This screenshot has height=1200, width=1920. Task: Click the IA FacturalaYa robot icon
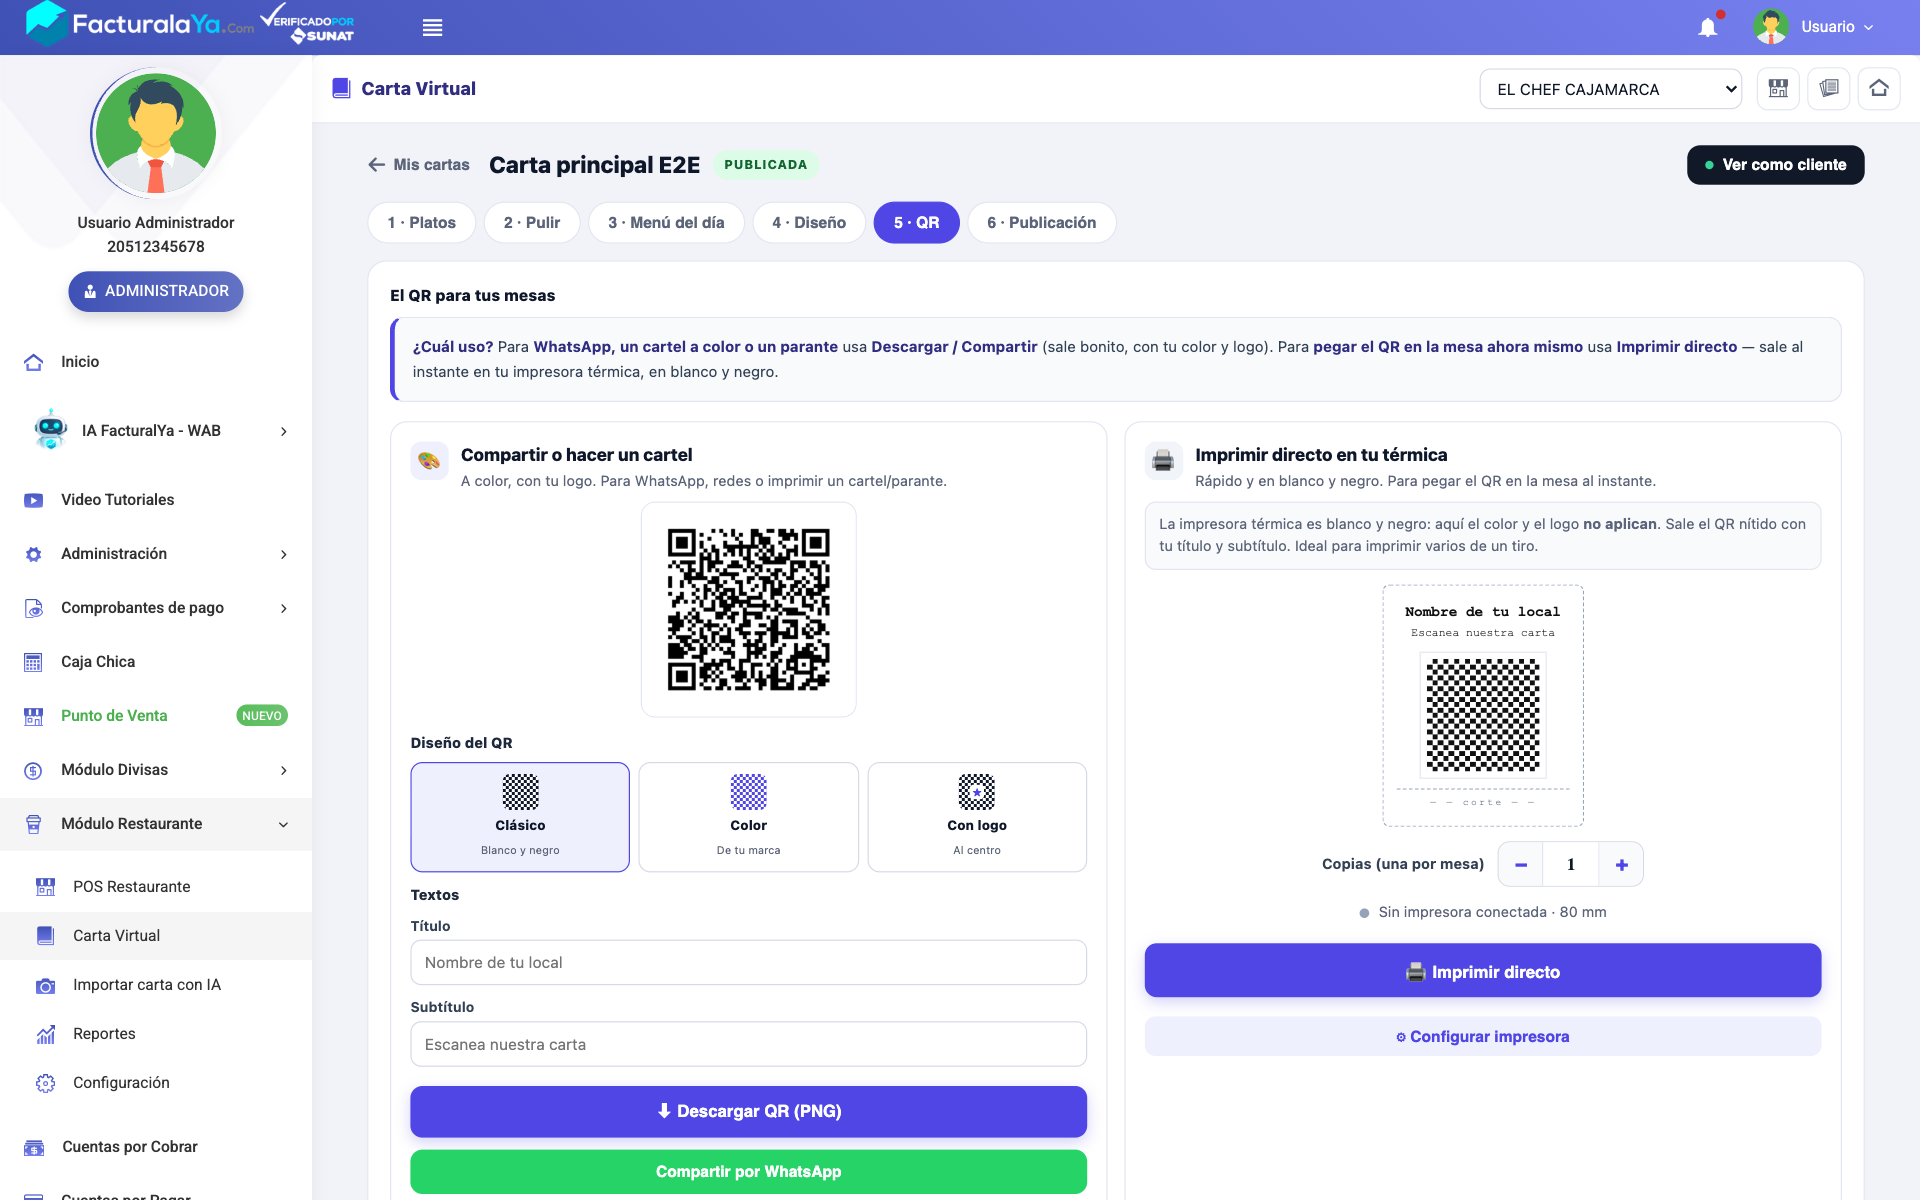tap(50, 430)
